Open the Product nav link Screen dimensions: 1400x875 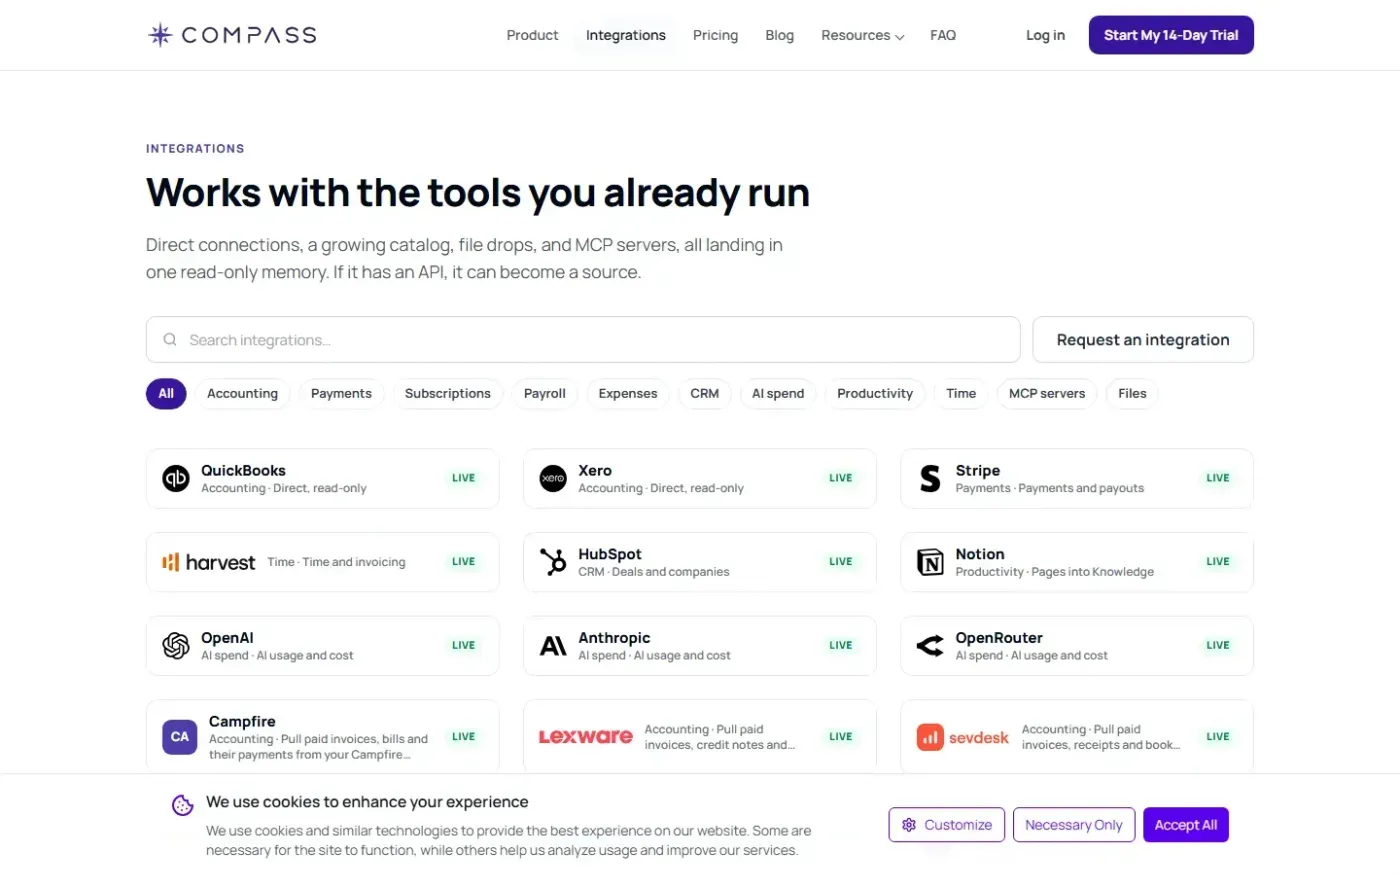532,35
